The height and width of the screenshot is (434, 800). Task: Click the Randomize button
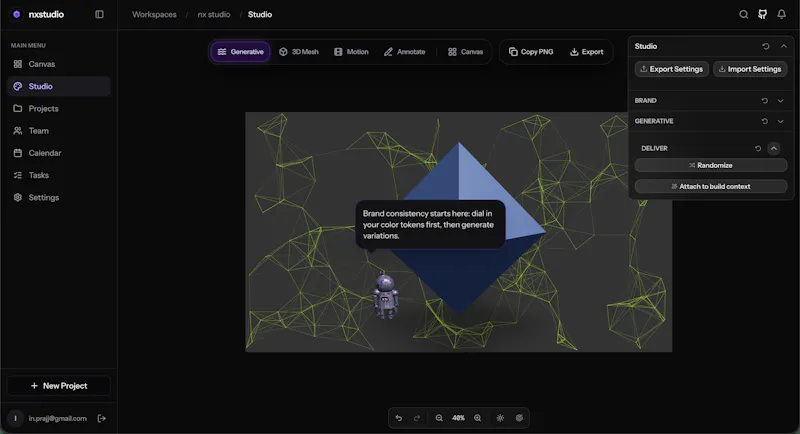point(711,165)
